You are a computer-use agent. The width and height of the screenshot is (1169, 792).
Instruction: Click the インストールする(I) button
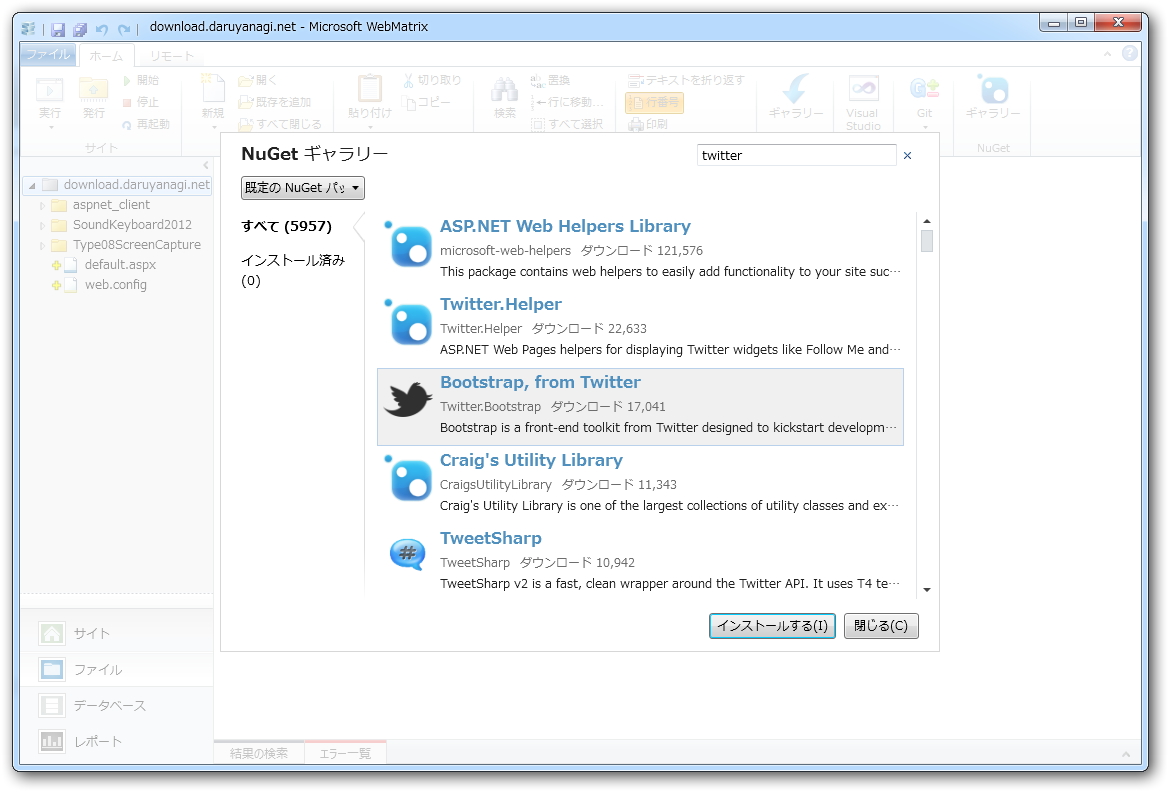(x=771, y=626)
